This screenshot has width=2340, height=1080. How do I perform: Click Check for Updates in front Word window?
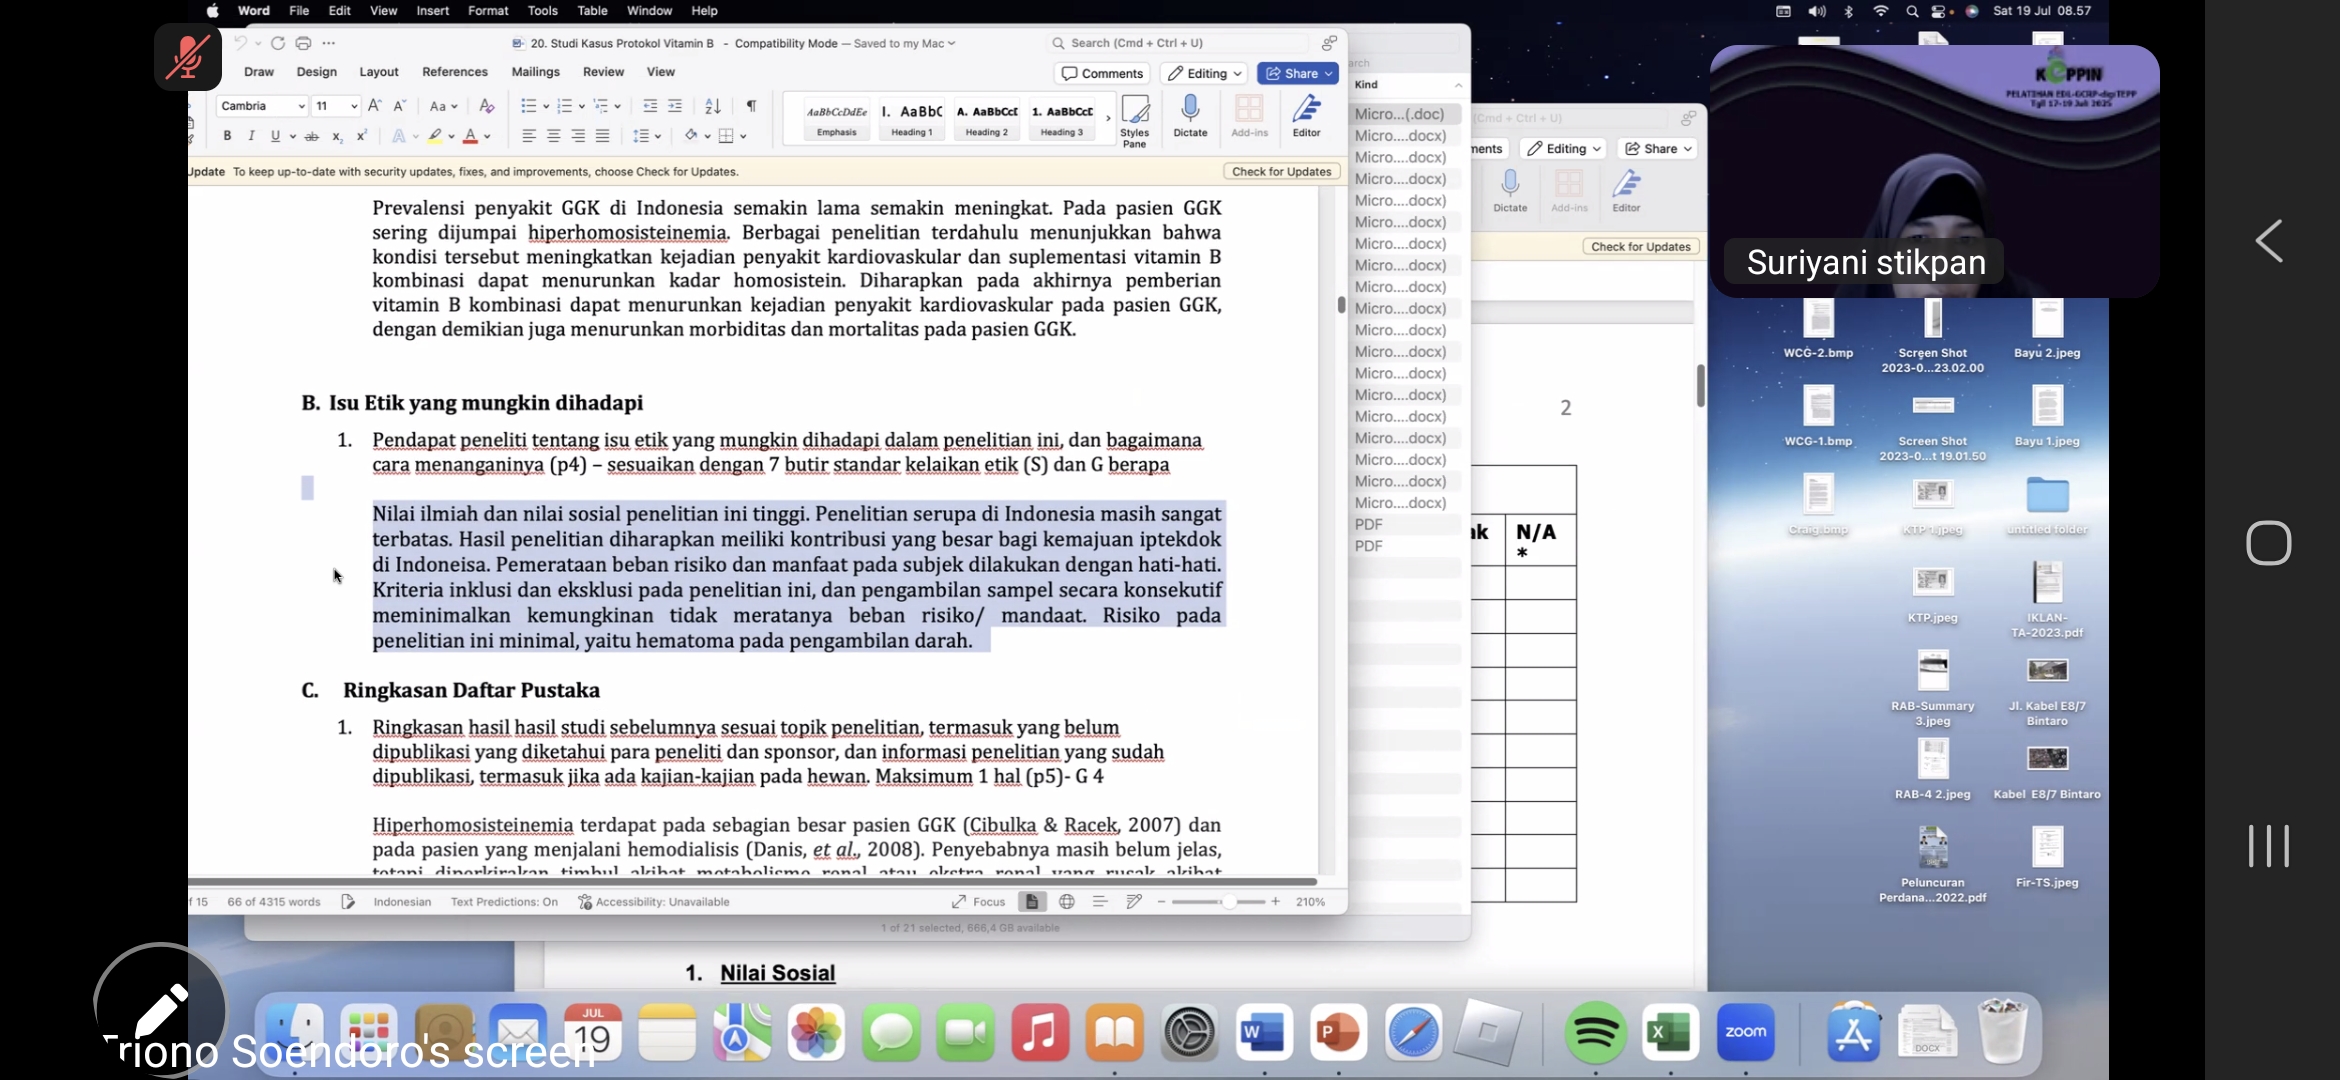click(x=1281, y=172)
